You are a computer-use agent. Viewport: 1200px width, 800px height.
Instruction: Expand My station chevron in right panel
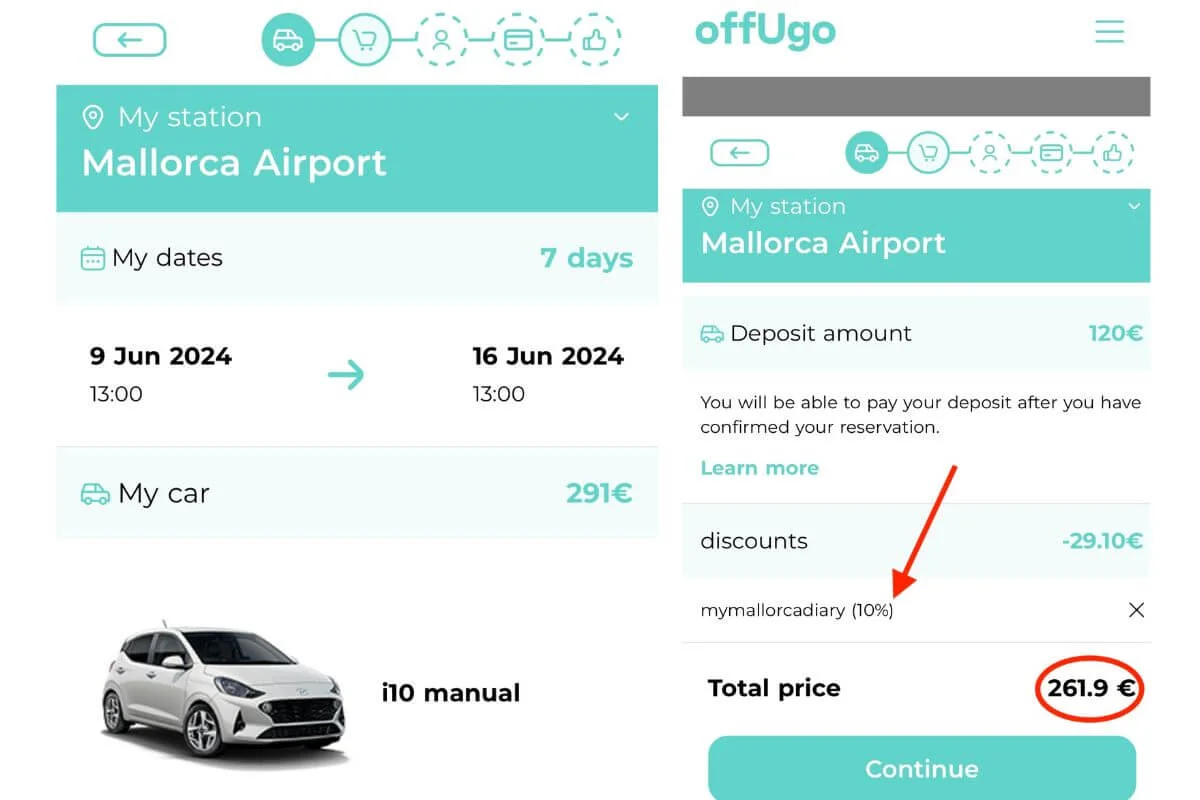[1134, 206]
